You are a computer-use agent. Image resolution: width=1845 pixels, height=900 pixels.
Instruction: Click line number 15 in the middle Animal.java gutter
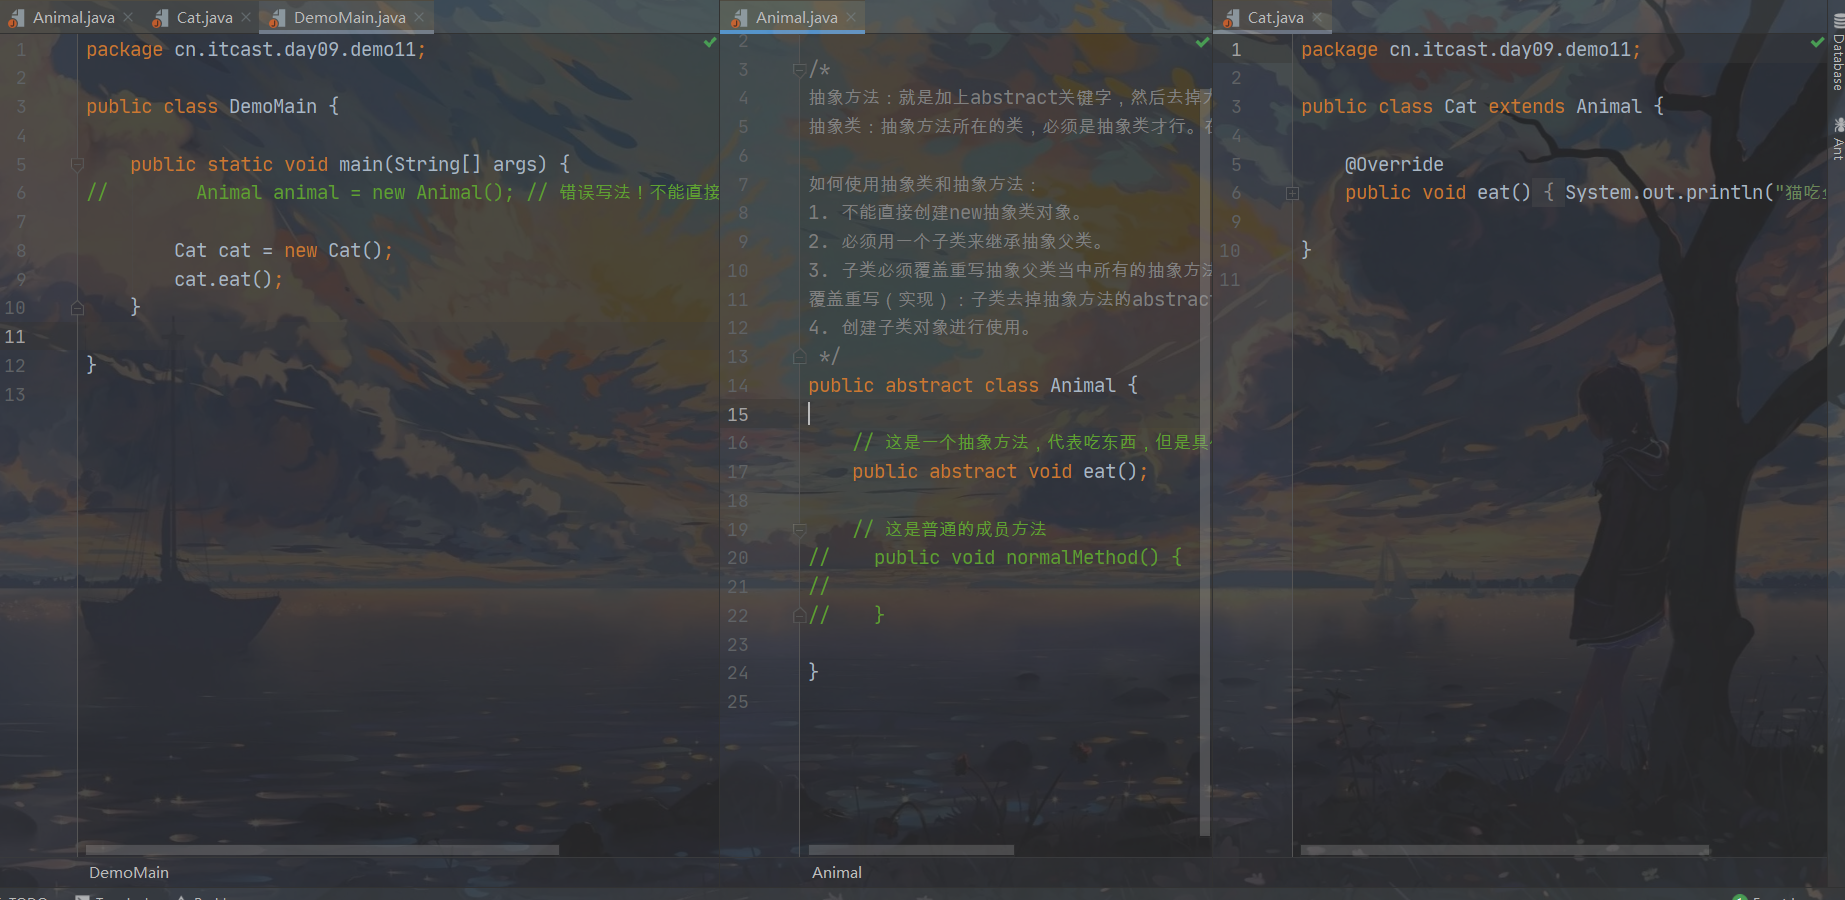pos(738,414)
